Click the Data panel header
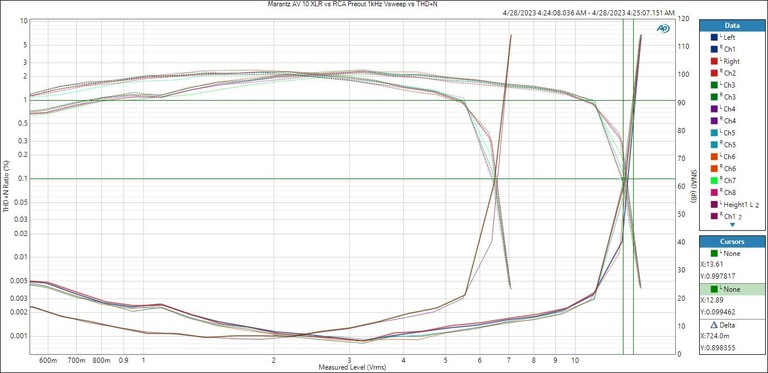Viewport: 768px width, 373px height. [x=732, y=25]
